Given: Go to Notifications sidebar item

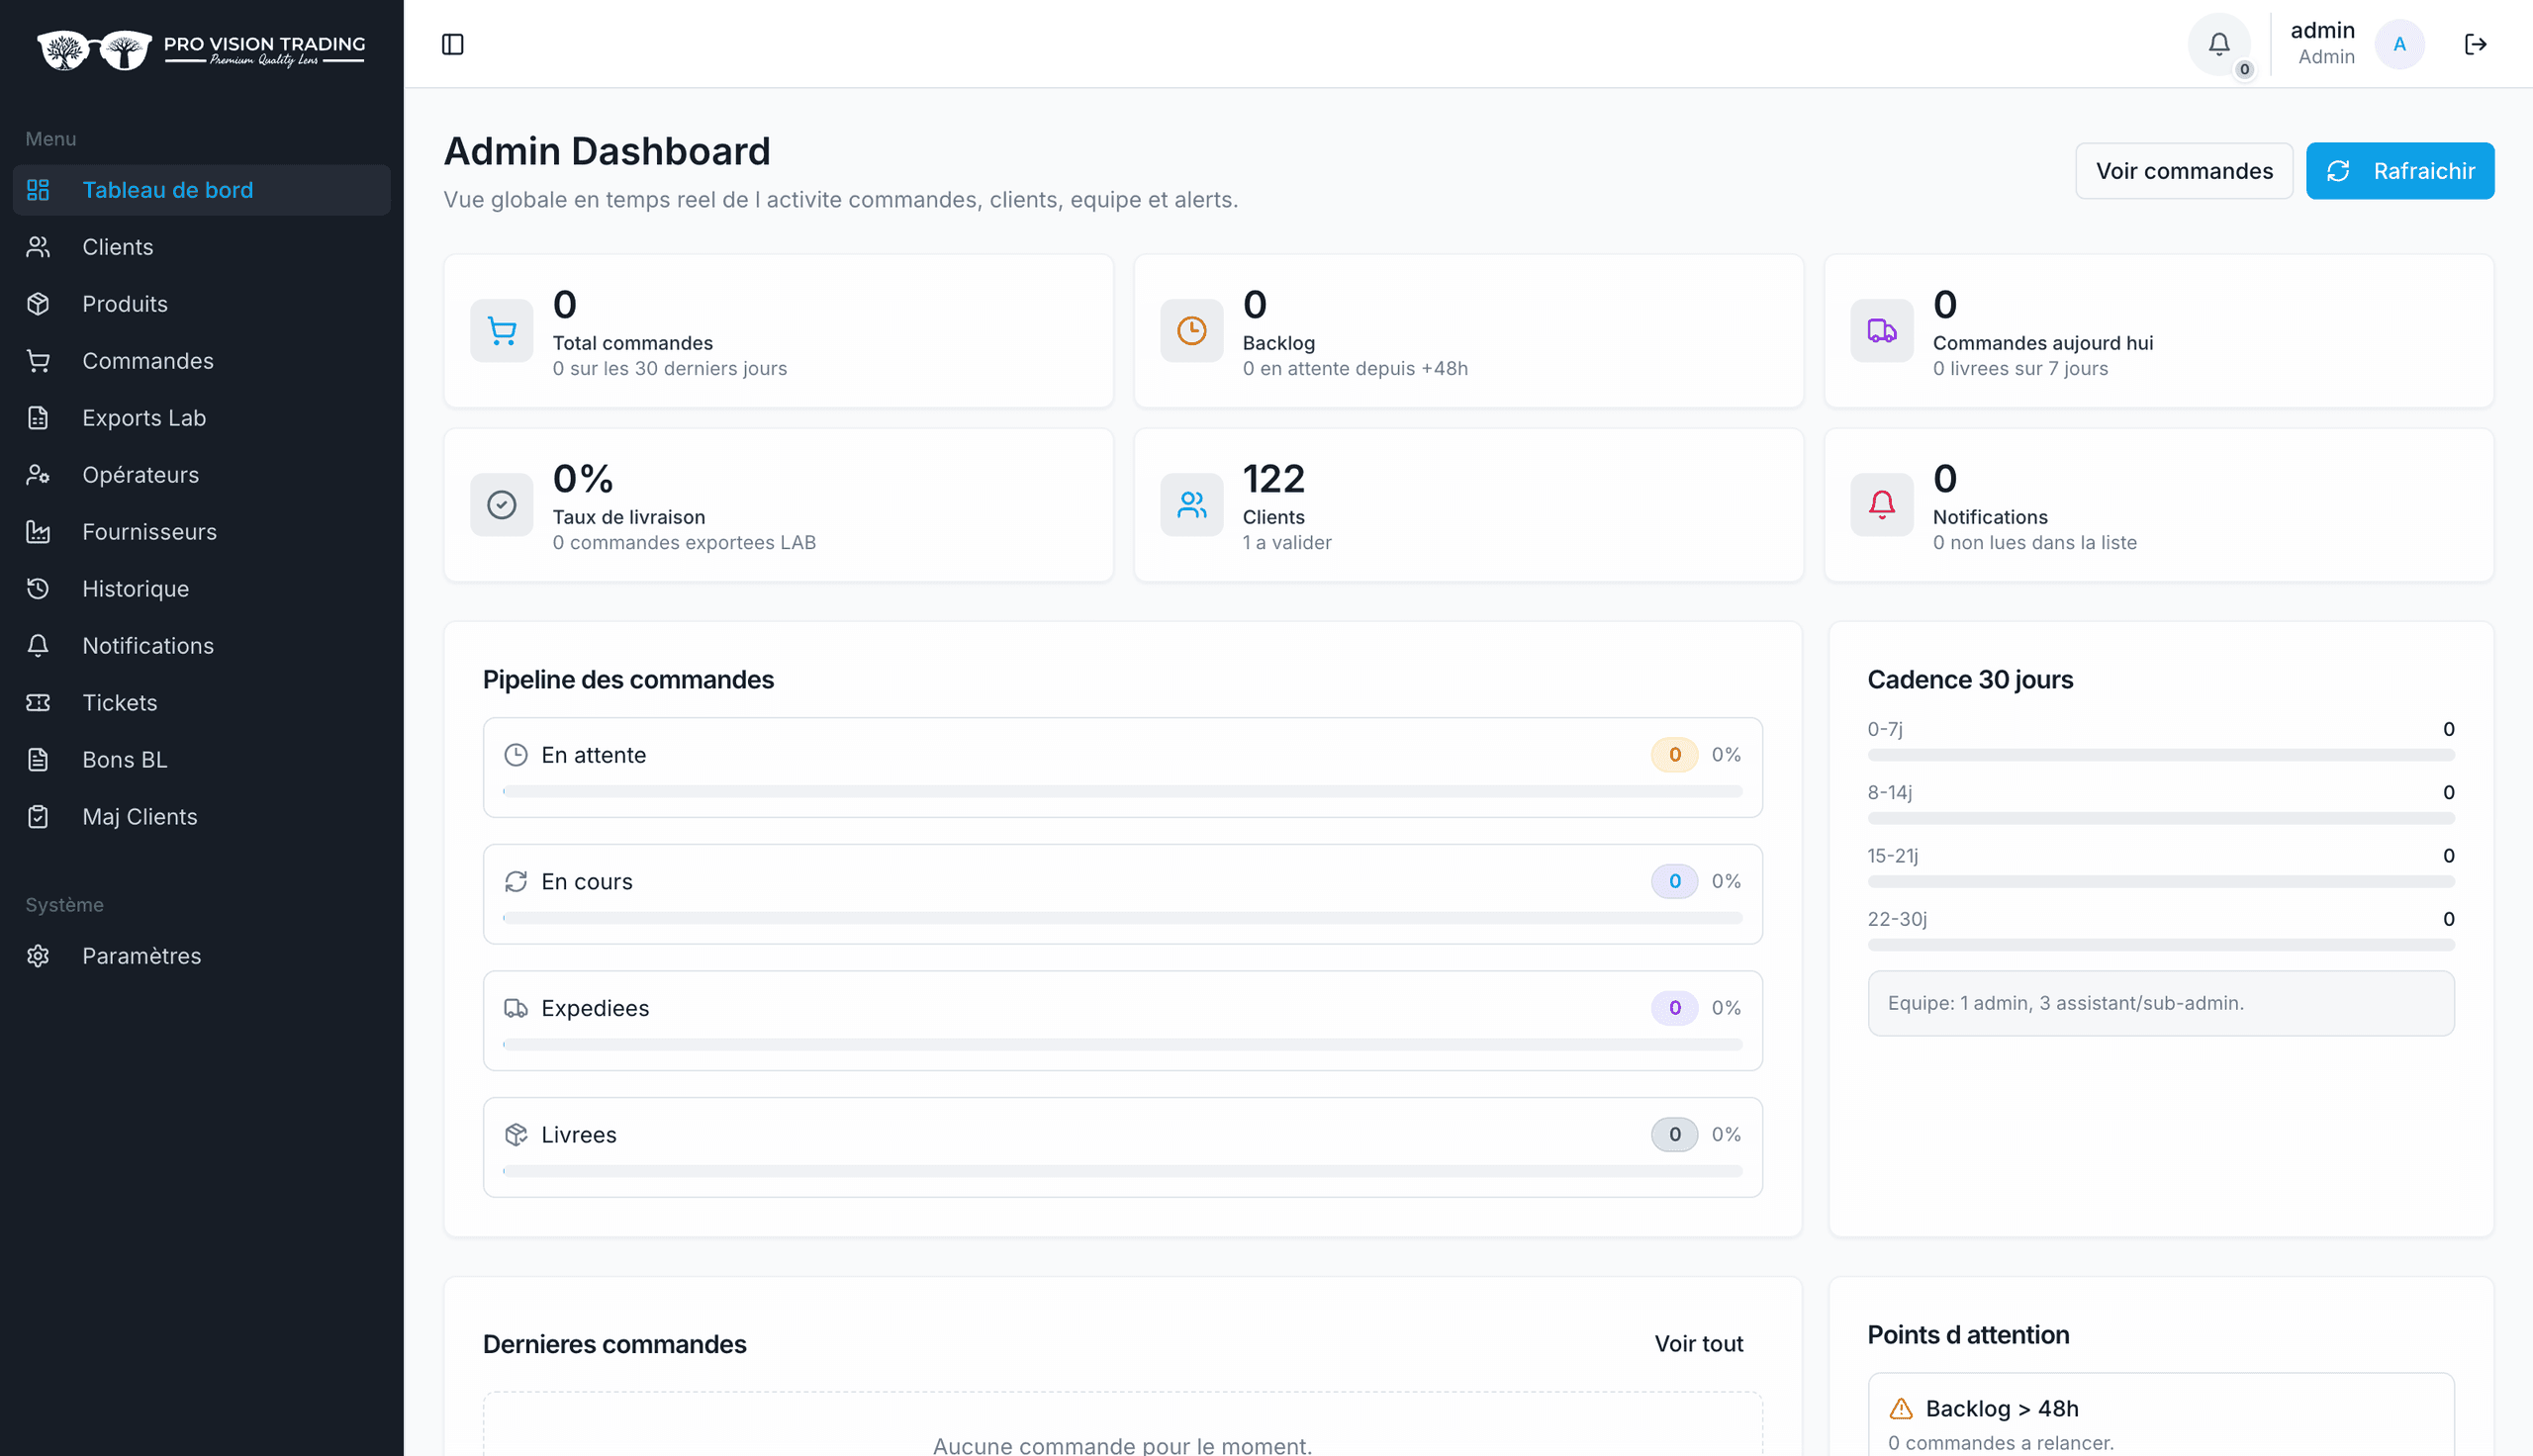Looking at the screenshot, I should click(201, 646).
